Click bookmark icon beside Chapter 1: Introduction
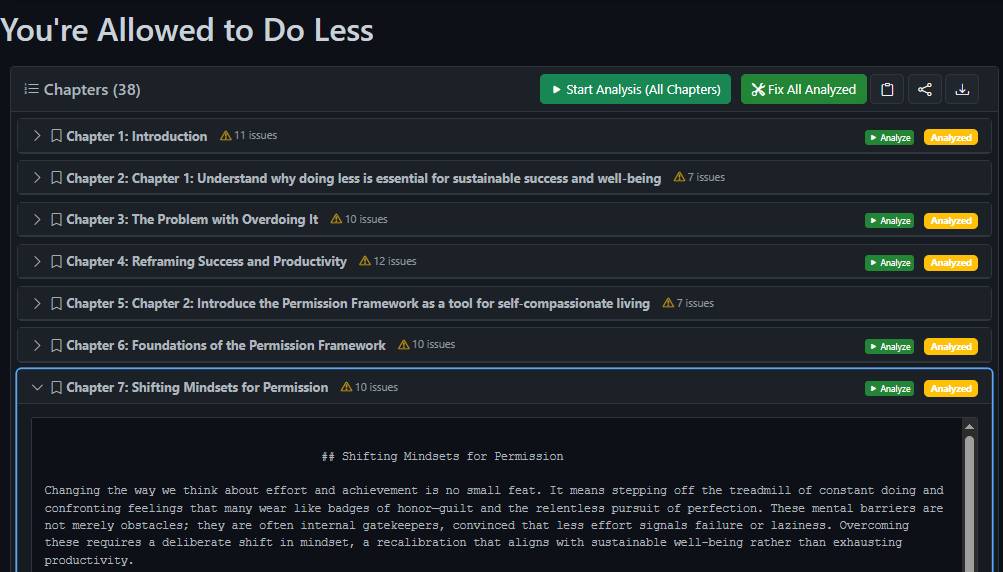Viewport: 1003px width, 572px height. (57, 136)
